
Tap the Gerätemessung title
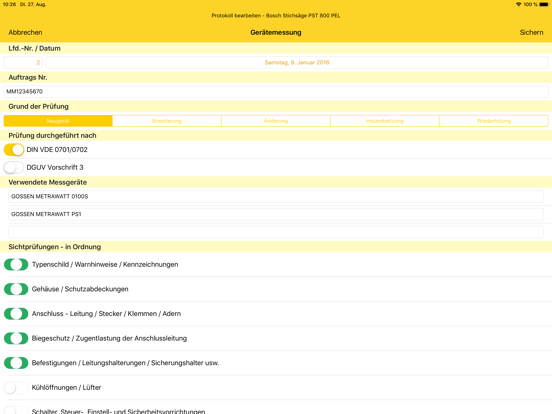(276, 32)
